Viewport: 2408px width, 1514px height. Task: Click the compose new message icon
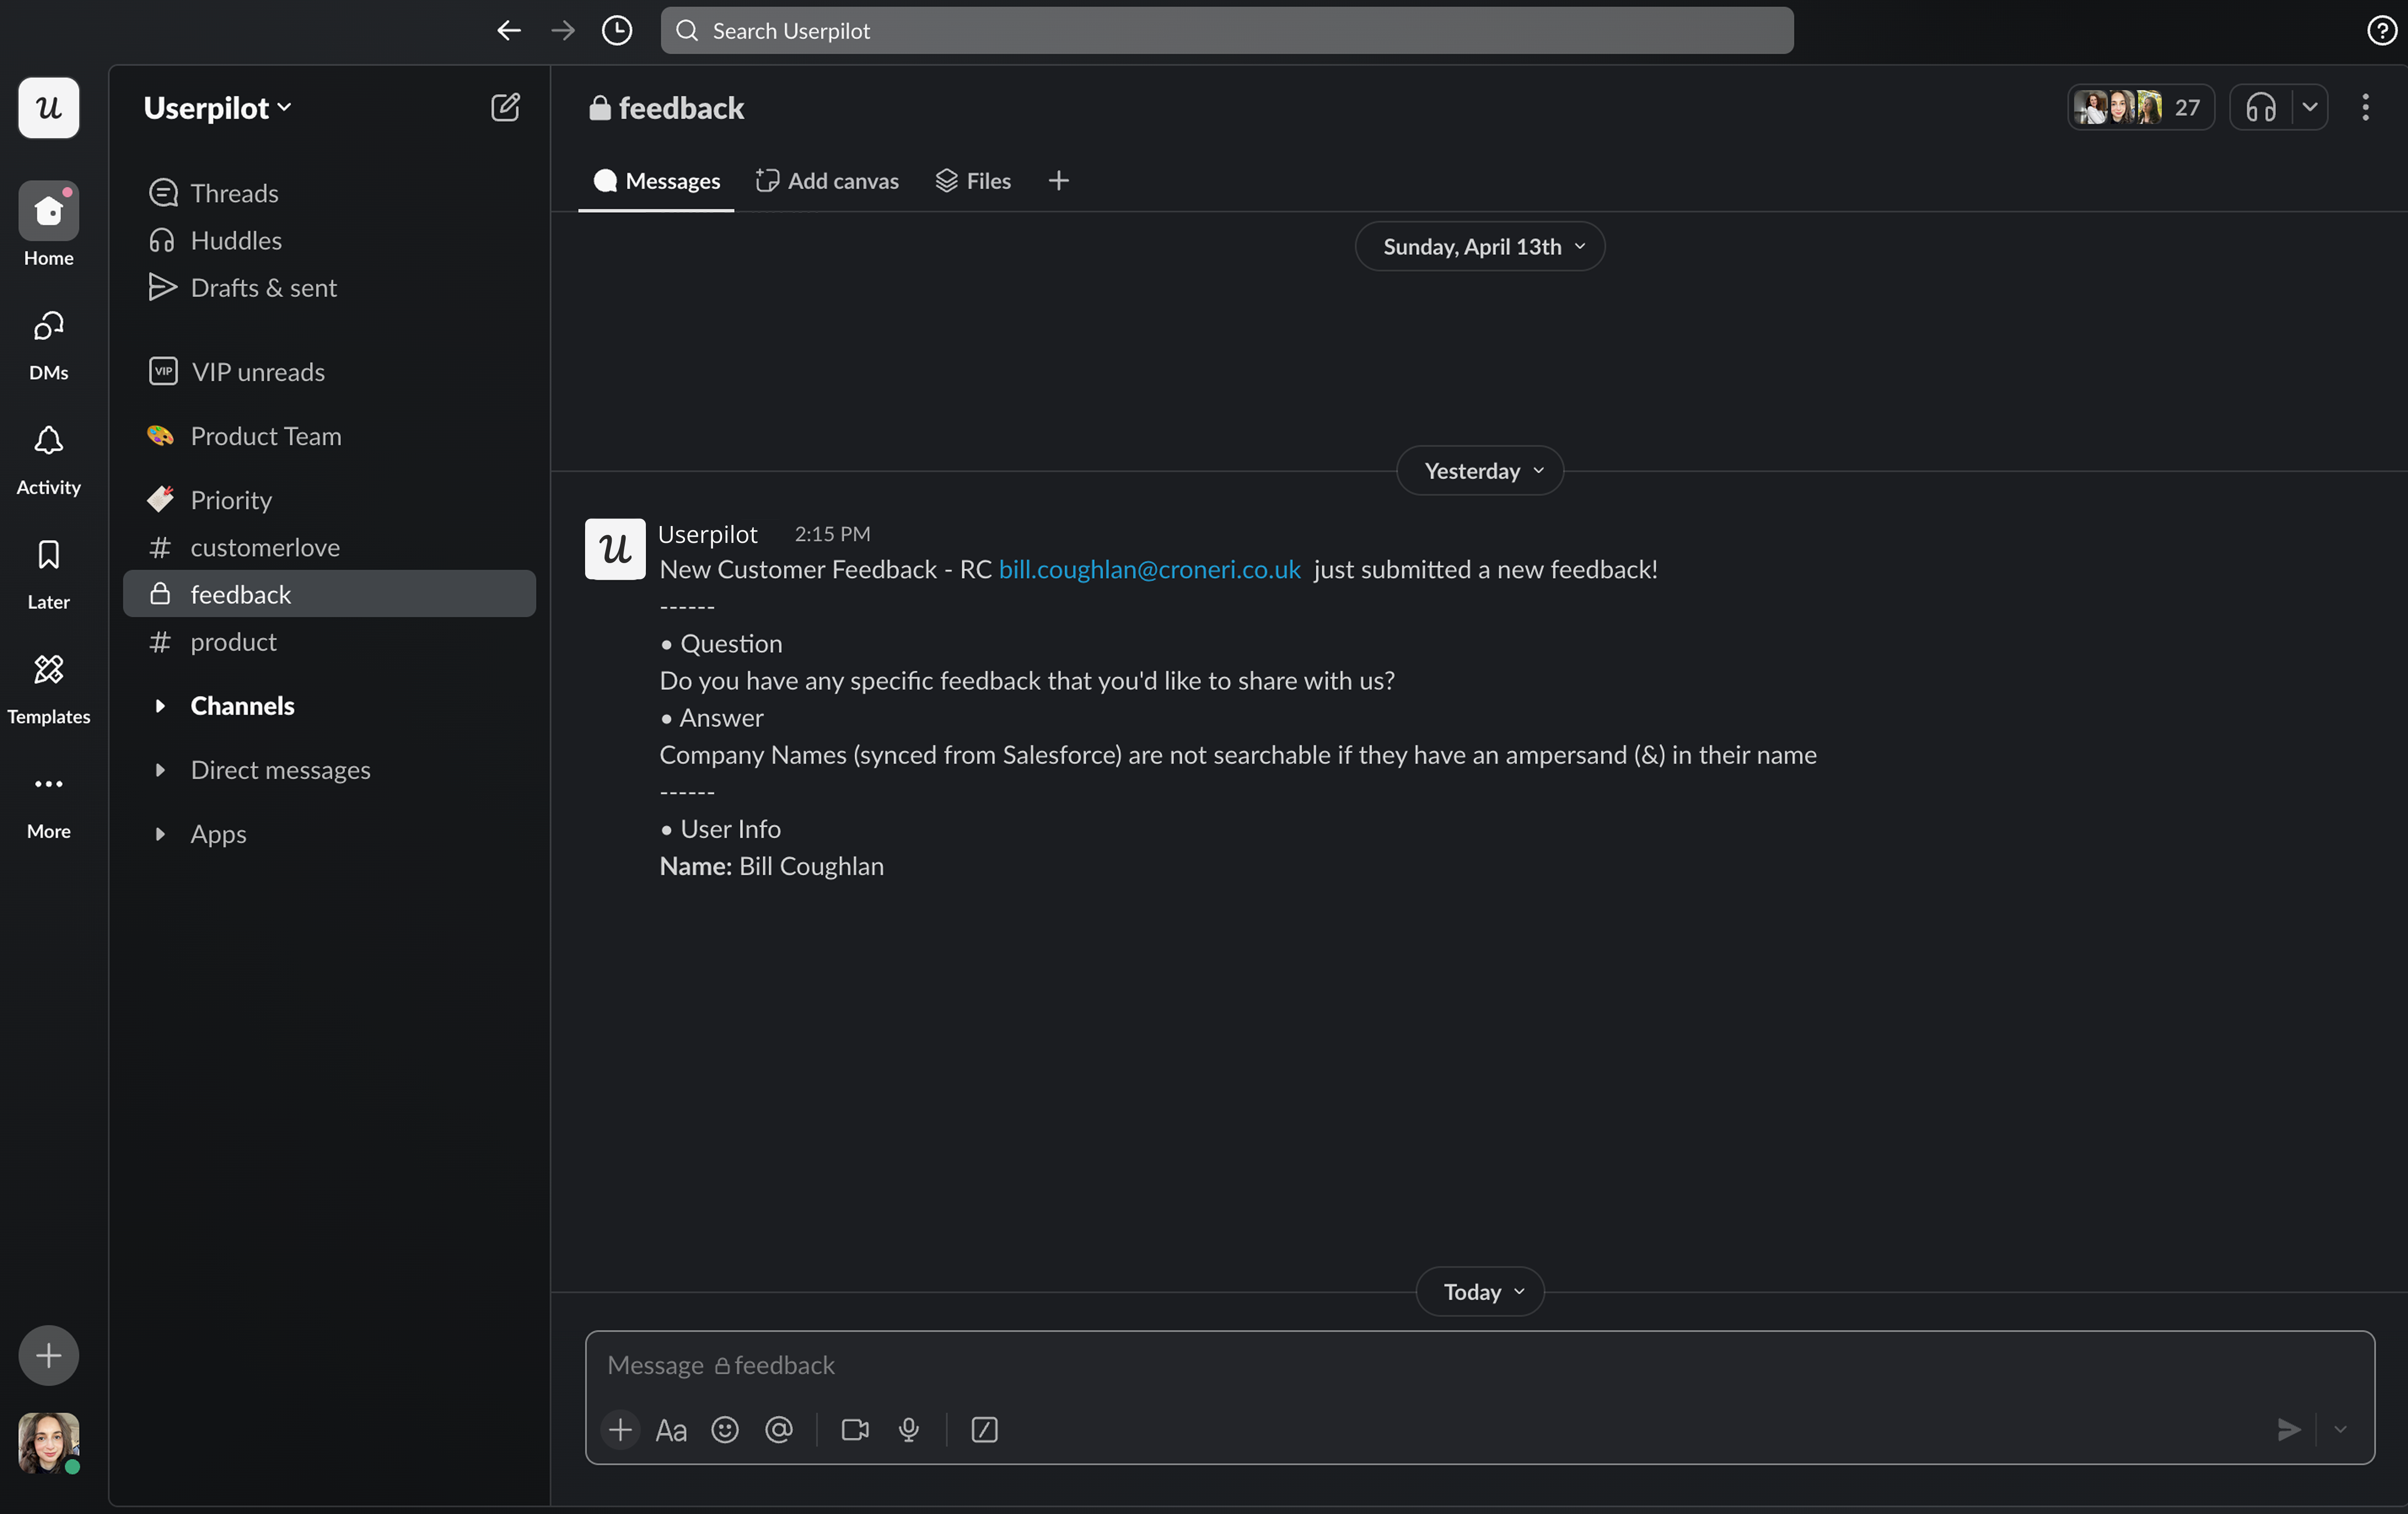pyautogui.click(x=505, y=107)
